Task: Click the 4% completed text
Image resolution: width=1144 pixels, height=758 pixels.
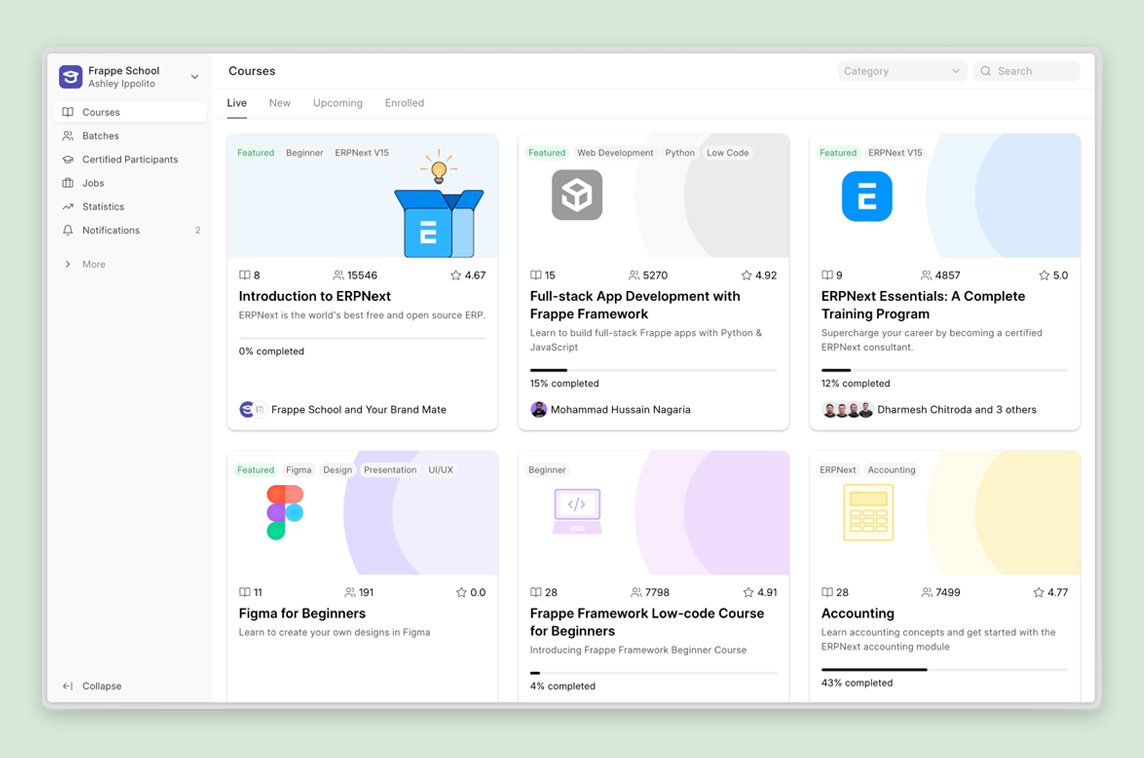Action: (x=563, y=686)
